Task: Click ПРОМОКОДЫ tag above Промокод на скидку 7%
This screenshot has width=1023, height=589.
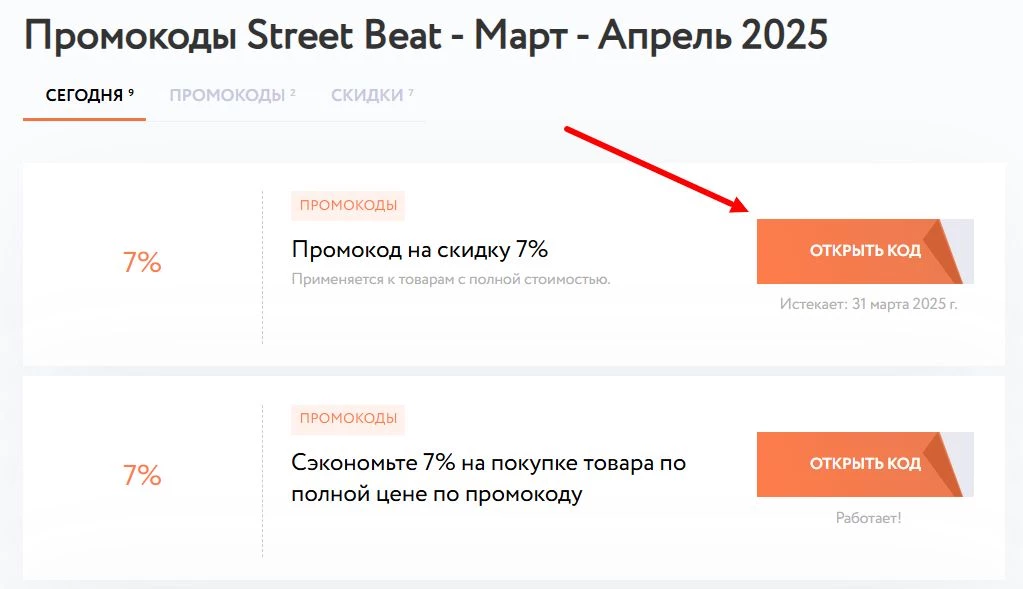Action: pyautogui.click(x=348, y=205)
